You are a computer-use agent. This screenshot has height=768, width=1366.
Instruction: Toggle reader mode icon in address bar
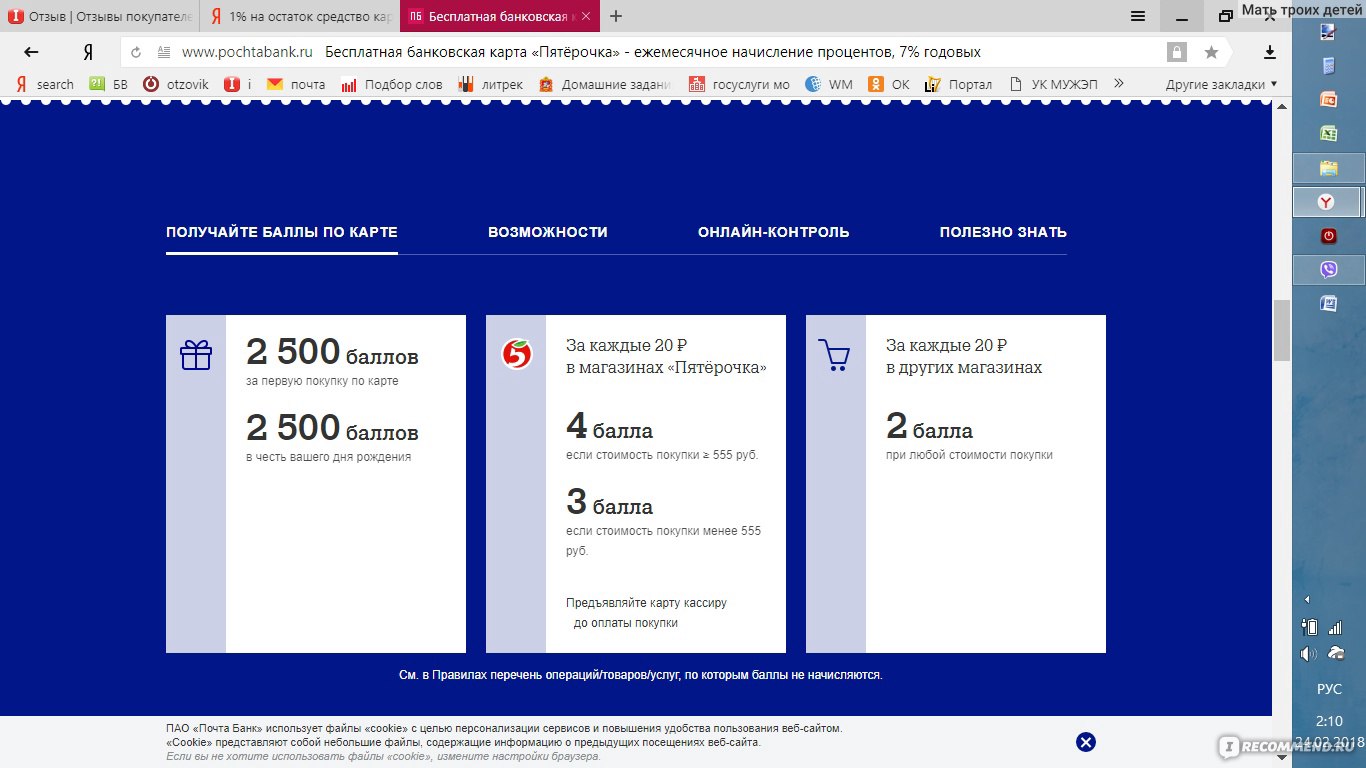[163, 52]
